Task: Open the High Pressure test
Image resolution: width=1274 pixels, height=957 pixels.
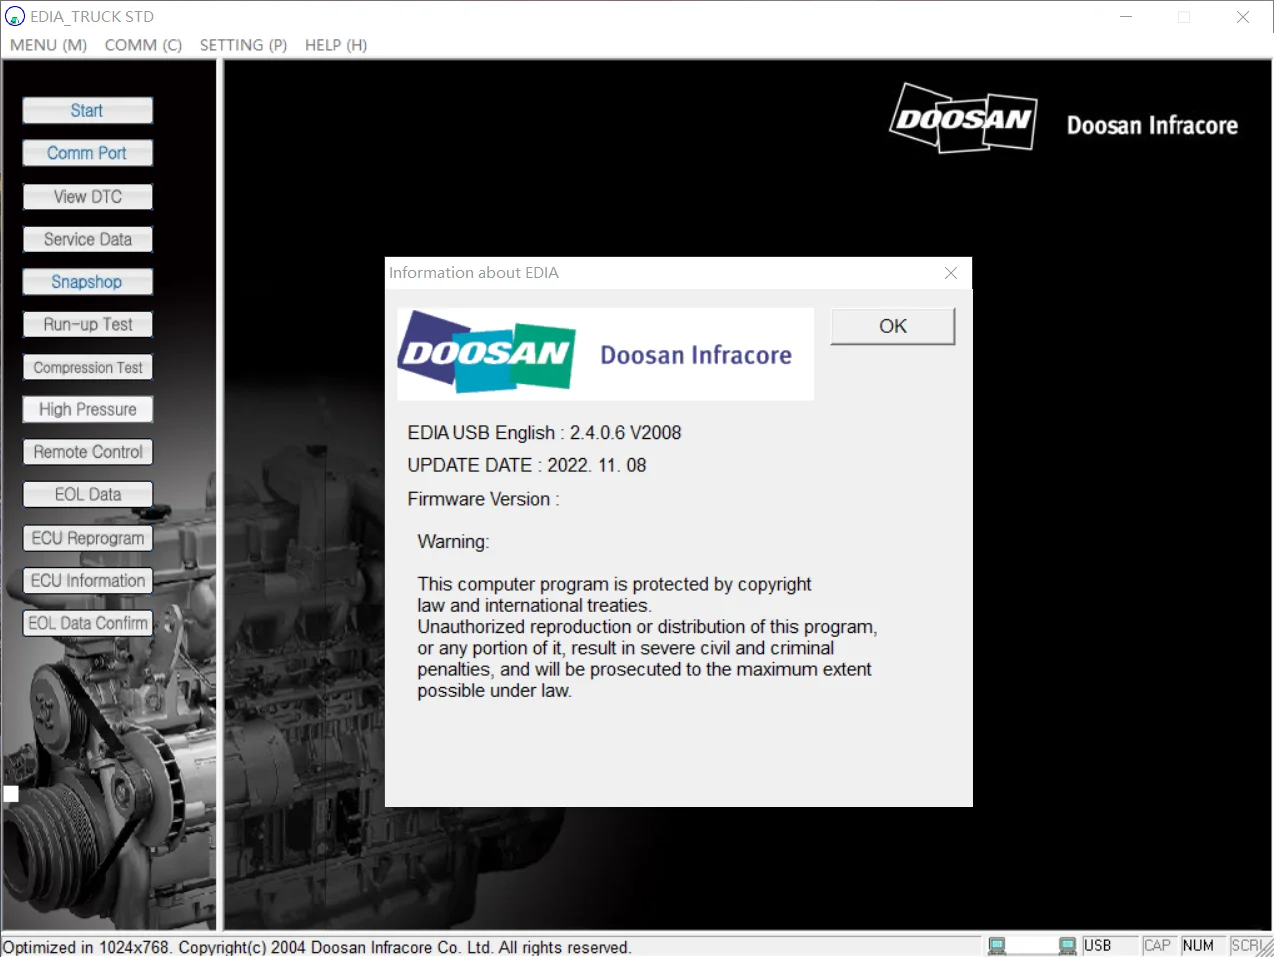Action: 87,410
